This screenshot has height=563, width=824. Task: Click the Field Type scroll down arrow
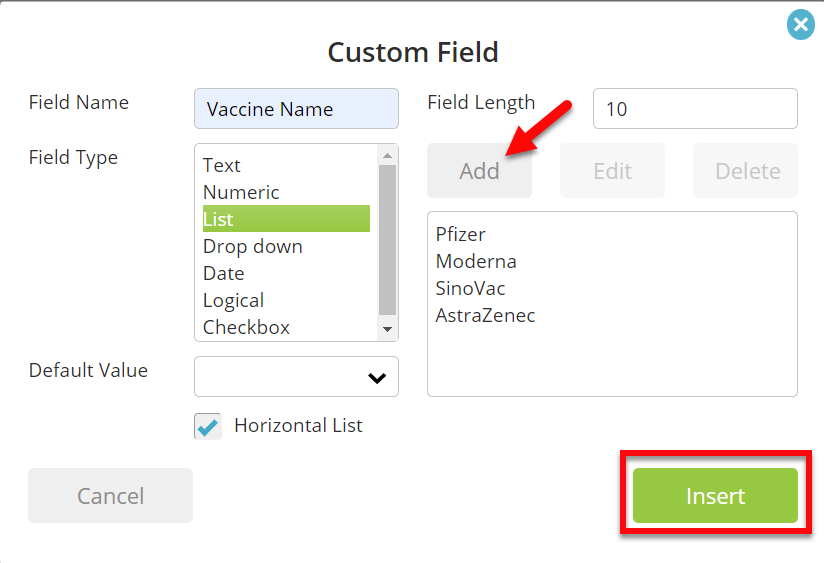387,330
